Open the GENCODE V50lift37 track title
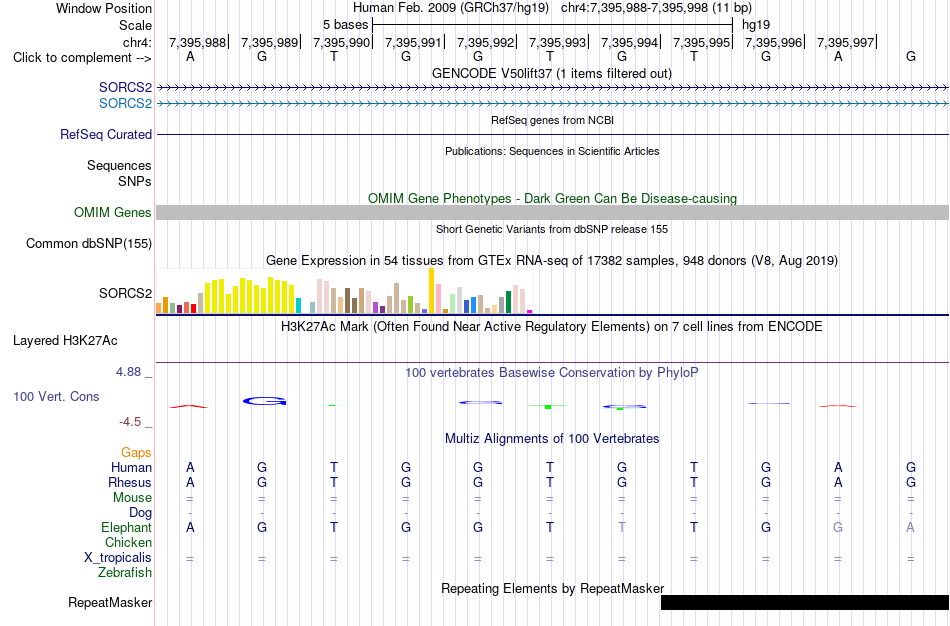Viewport: 950px width, 626px height. pos(552,73)
